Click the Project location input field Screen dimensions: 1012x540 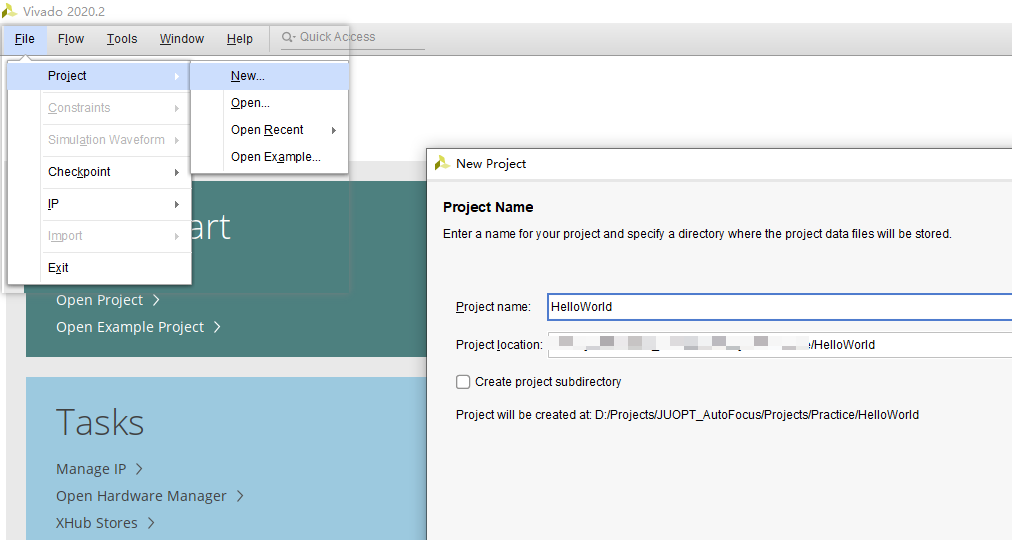[780, 345]
